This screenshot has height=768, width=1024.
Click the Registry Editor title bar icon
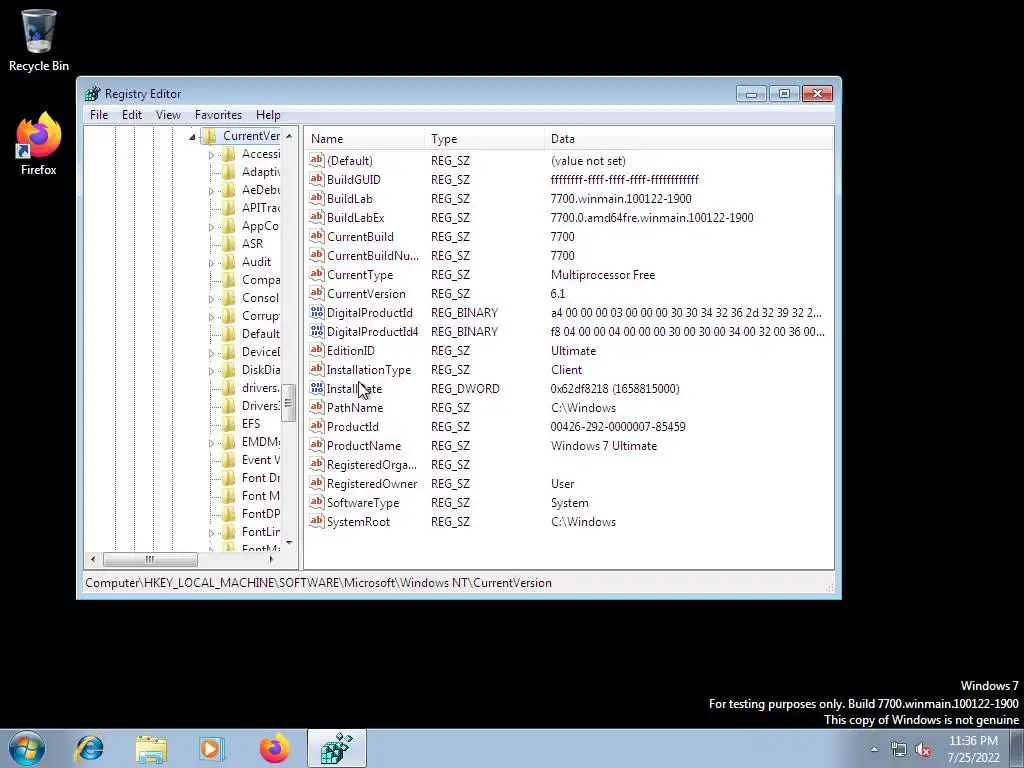pyautogui.click(x=93, y=93)
